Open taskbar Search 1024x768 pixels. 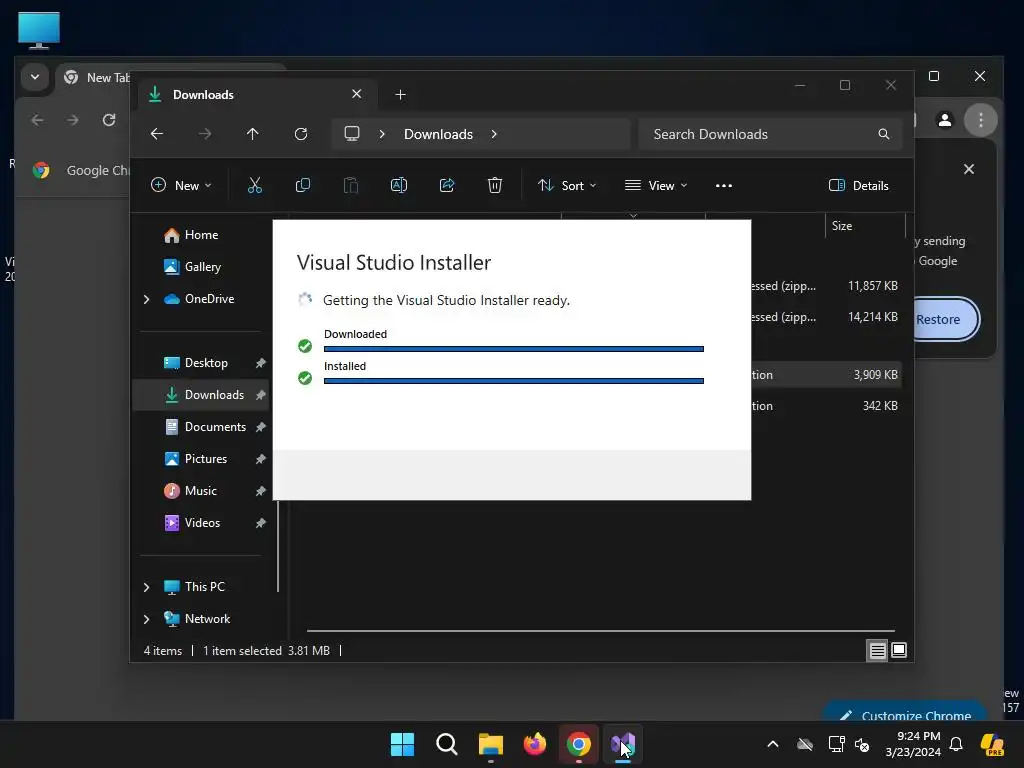click(x=447, y=744)
